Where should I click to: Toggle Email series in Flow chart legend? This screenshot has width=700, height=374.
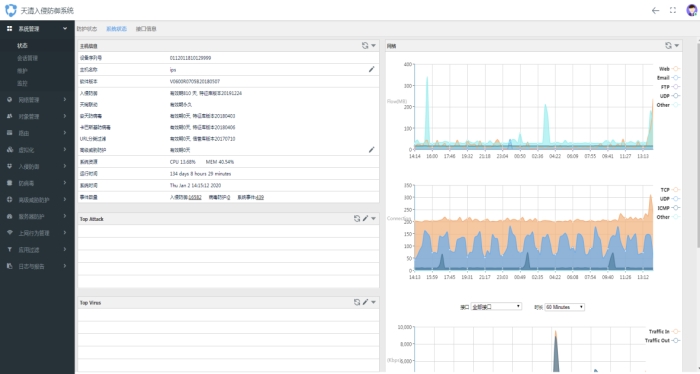(x=668, y=78)
